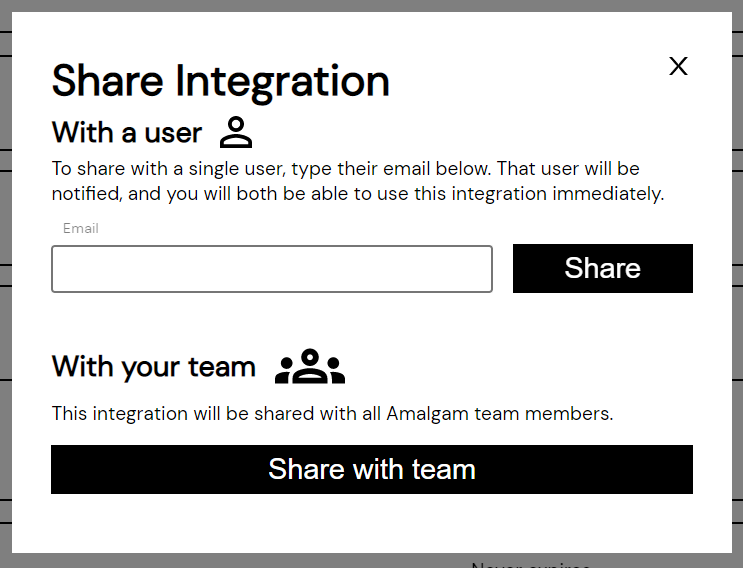Click the Amalgam team members description text
The height and width of the screenshot is (568, 743).
(332, 414)
